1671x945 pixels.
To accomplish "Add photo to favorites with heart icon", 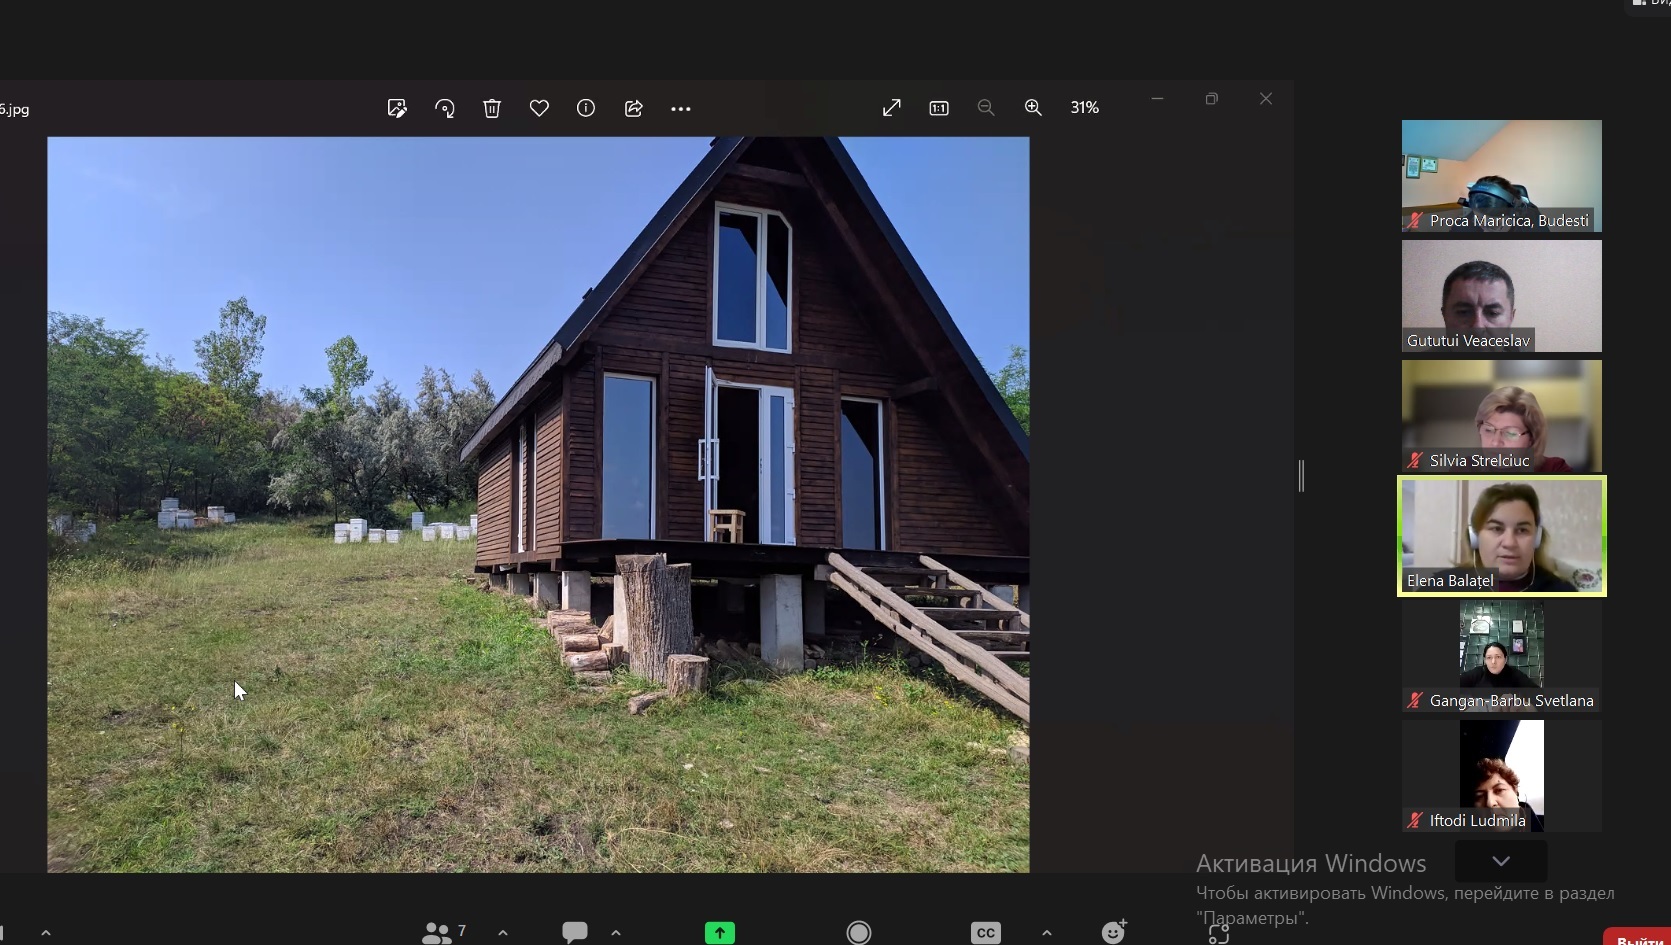I will [x=539, y=108].
